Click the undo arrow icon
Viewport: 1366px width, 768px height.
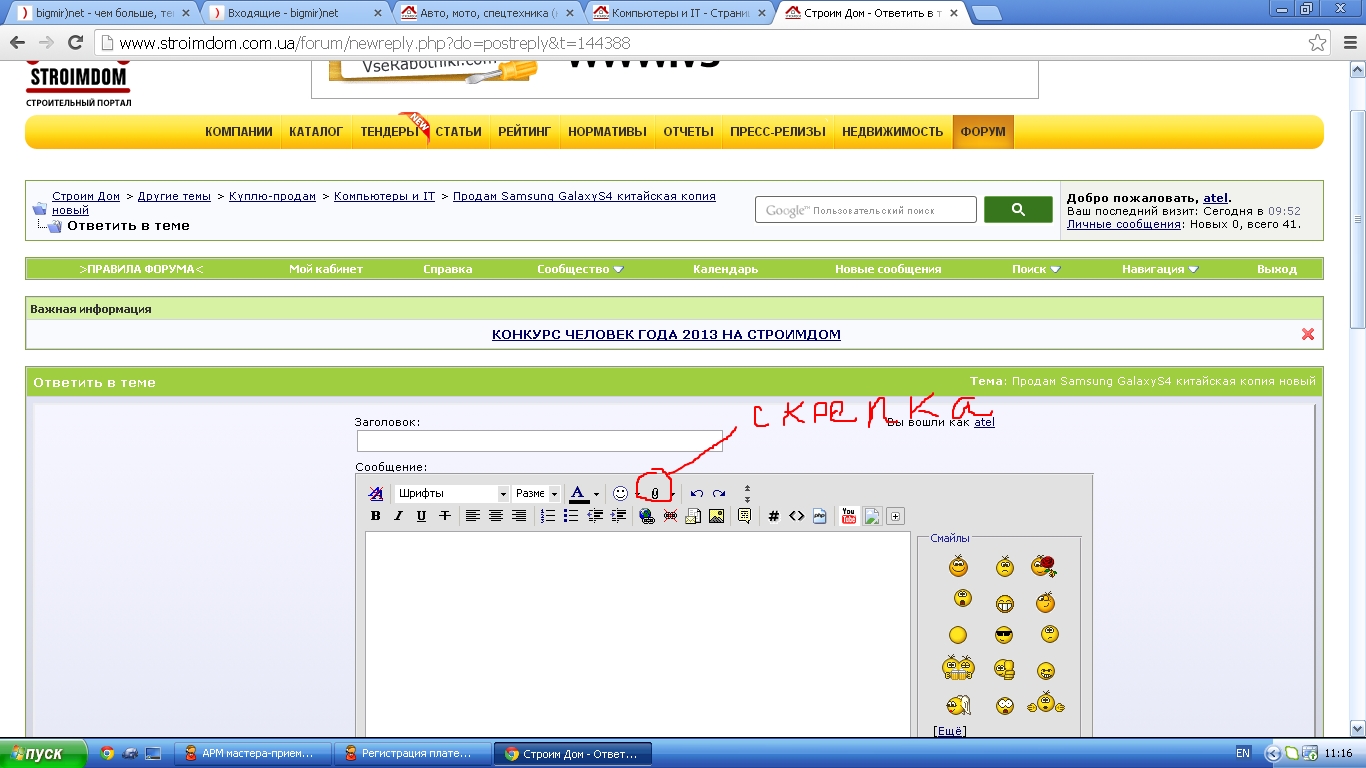point(697,493)
